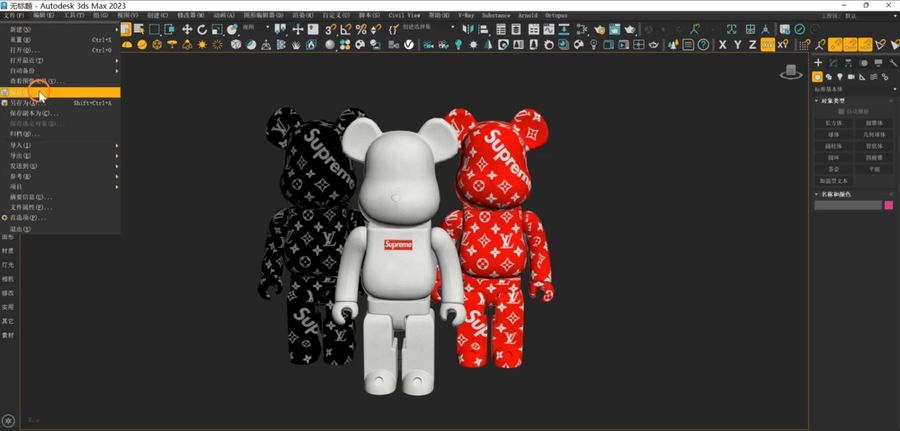Image resolution: width=900 pixels, height=431 pixels.
Task: Activate the Select and Scale tool
Action: point(217,29)
